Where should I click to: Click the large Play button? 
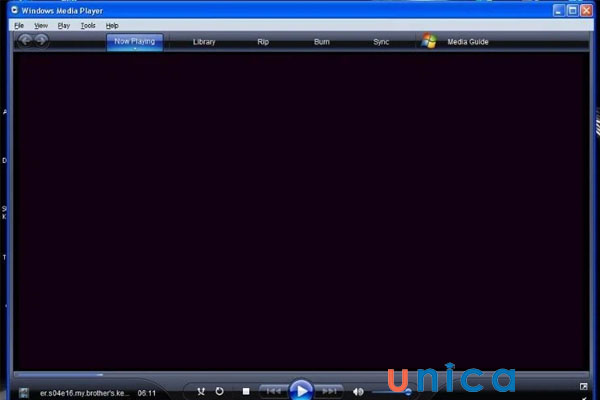point(301,390)
